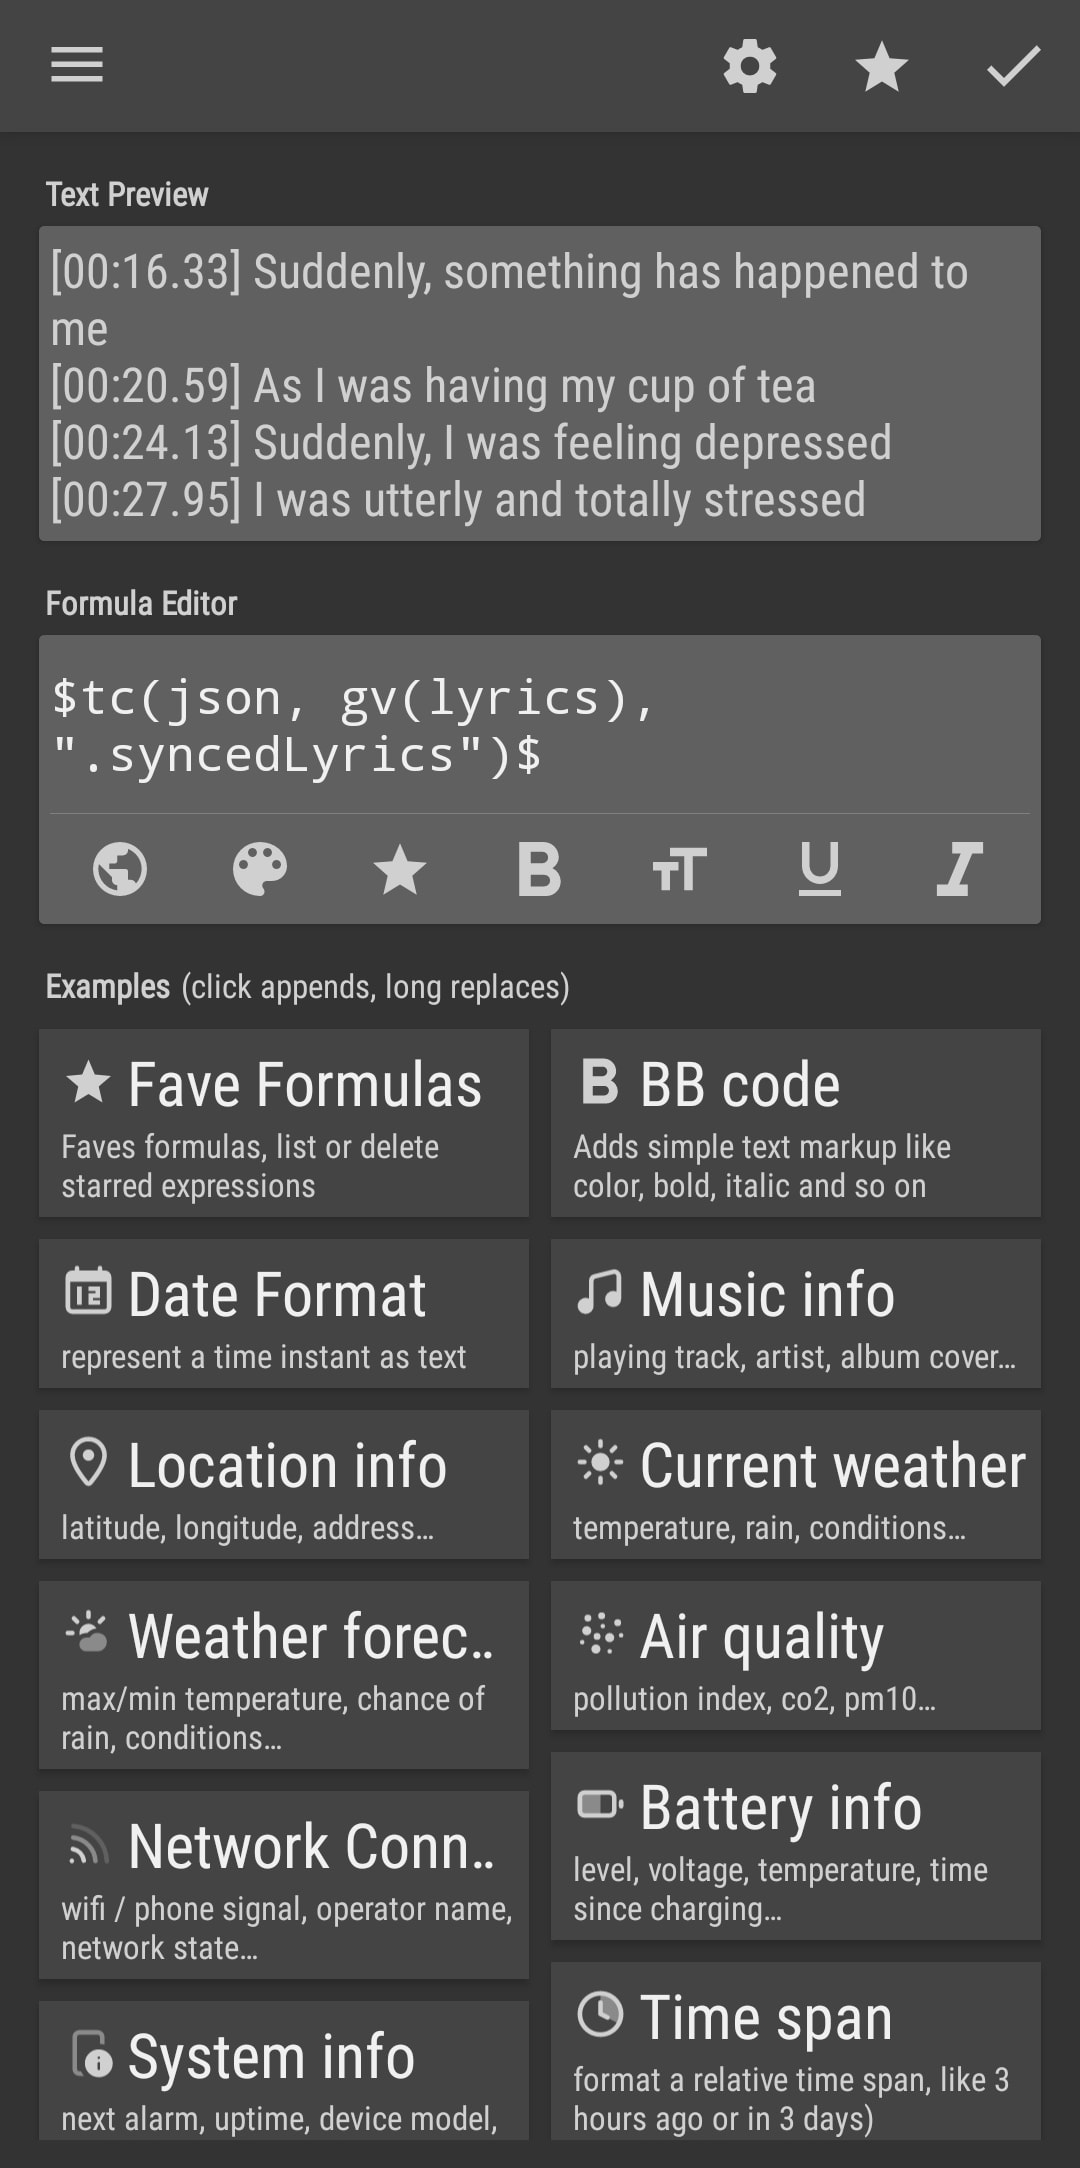The image size is (1080, 2168).
Task: Open the Location info example
Action: pyautogui.click(x=284, y=1484)
